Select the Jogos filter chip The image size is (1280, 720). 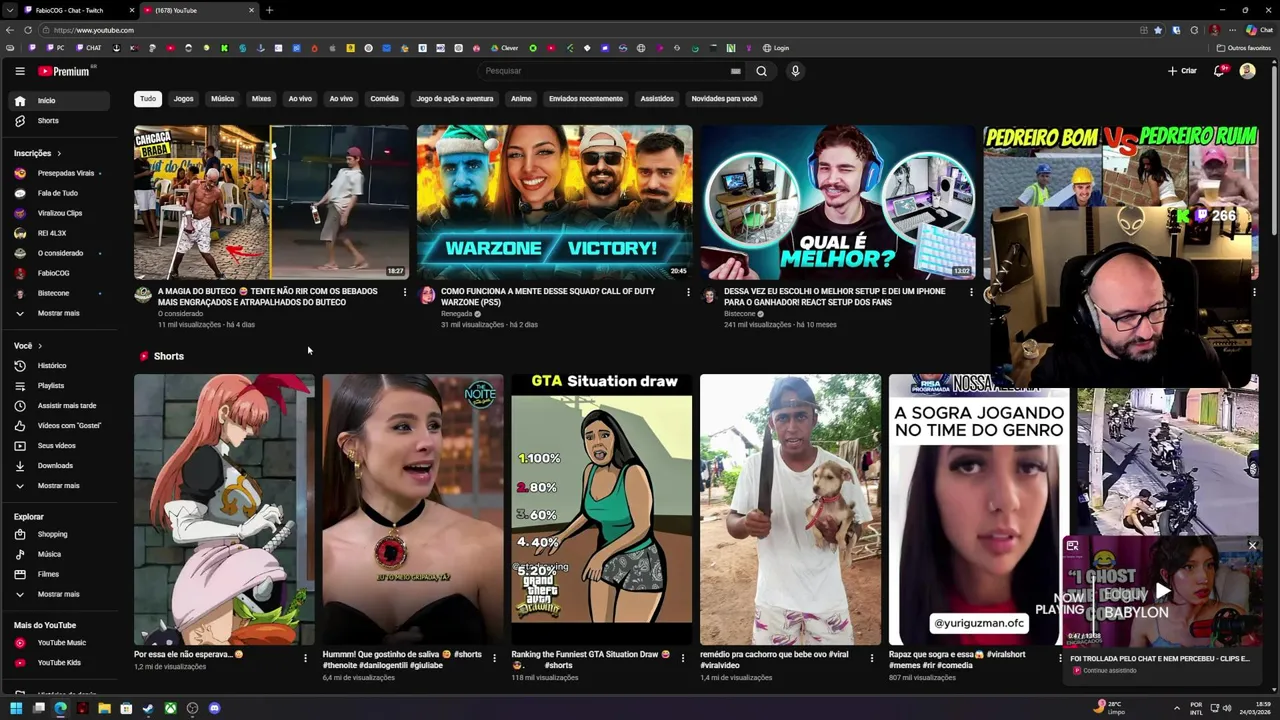183,99
